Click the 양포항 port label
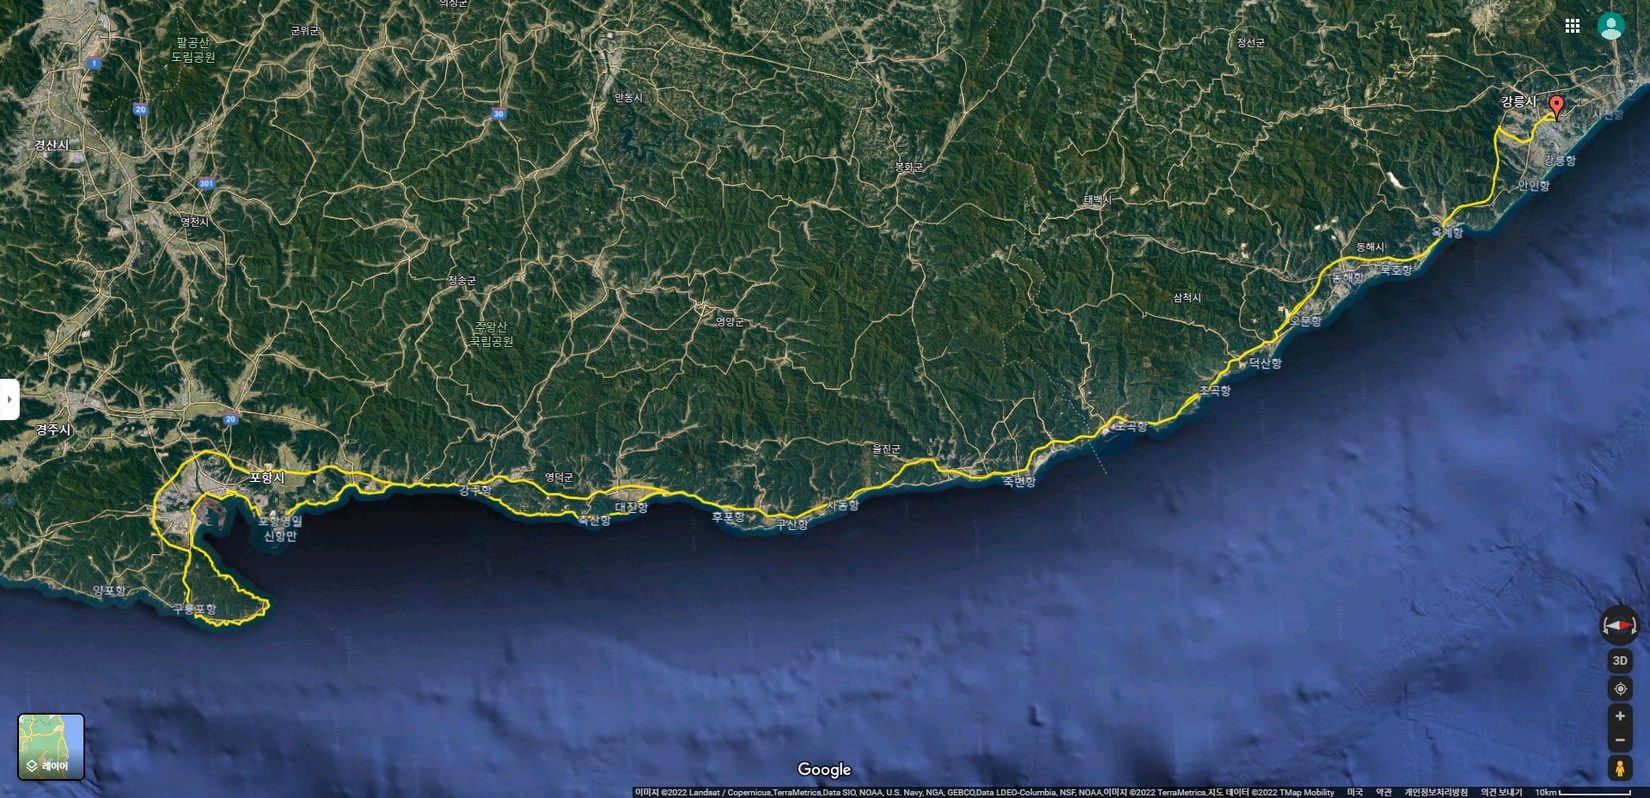Image resolution: width=1650 pixels, height=798 pixels. tap(109, 591)
